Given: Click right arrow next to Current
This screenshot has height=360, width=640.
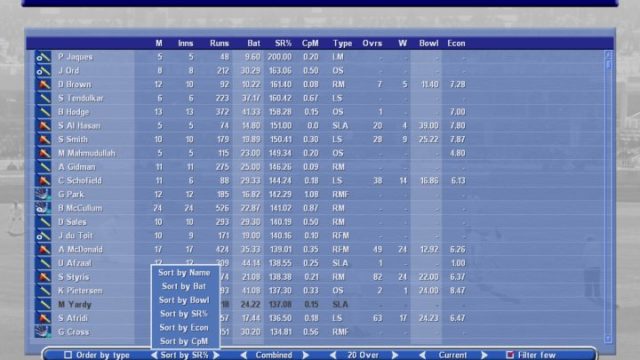Looking at the screenshot, I should click(484, 355).
